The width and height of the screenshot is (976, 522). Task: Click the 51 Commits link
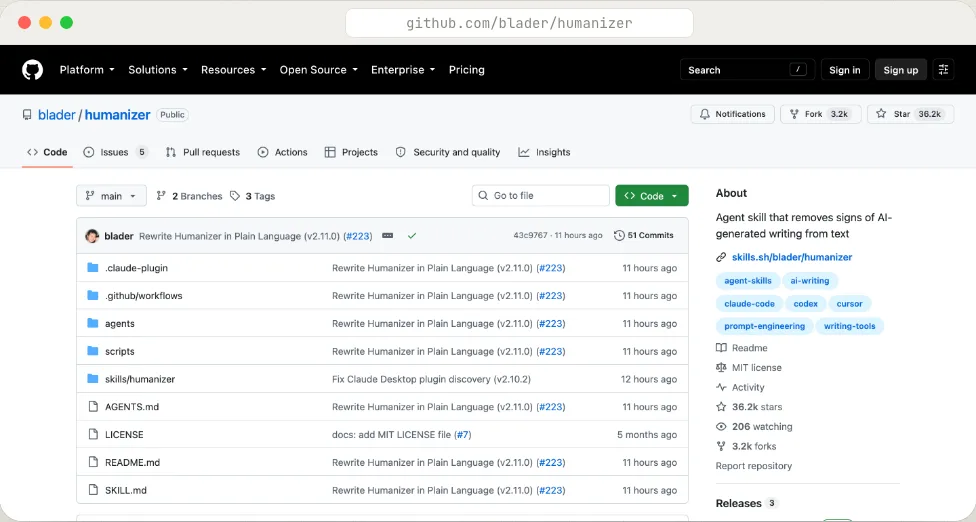pyautogui.click(x=644, y=235)
